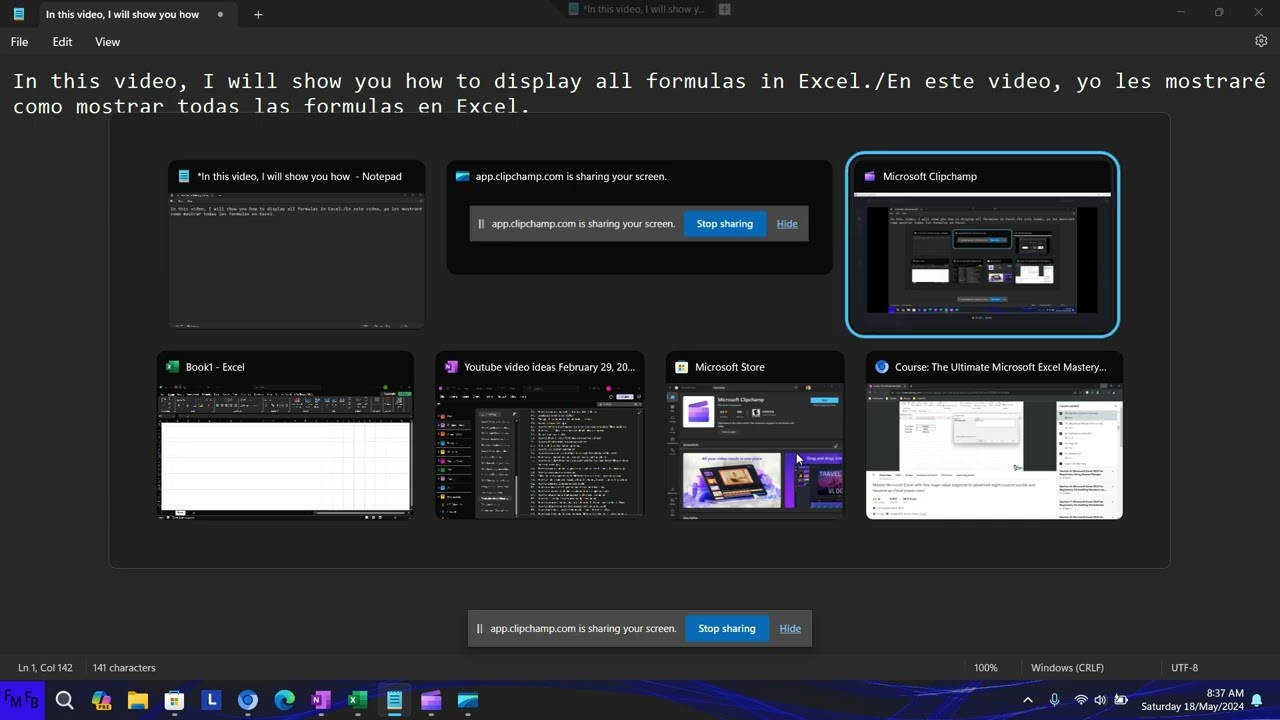Switch to Chrome via the taskbar
The width and height of the screenshot is (1280, 720).
pyautogui.click(x=248, y=700)
